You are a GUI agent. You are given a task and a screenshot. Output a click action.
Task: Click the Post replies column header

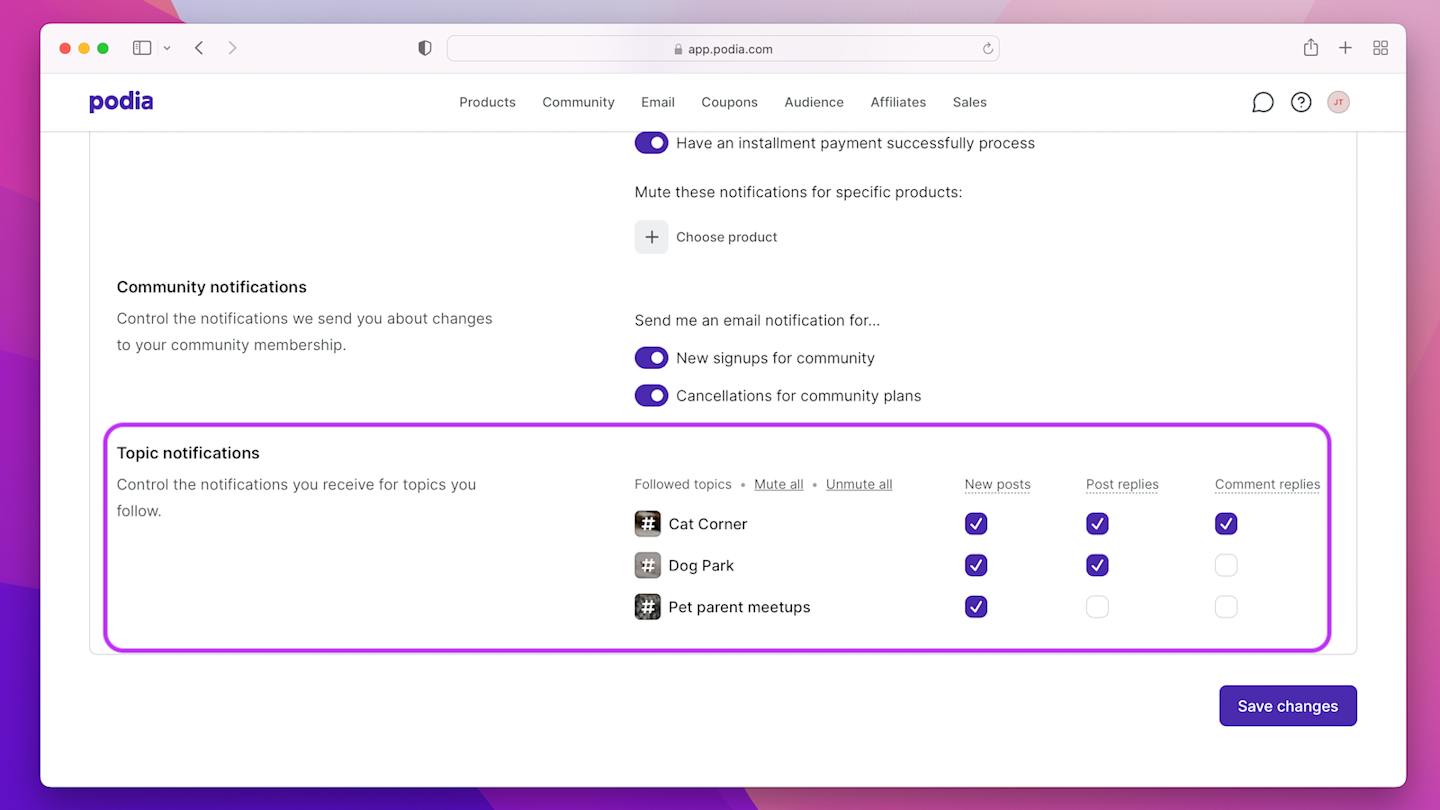[1122, 484]
